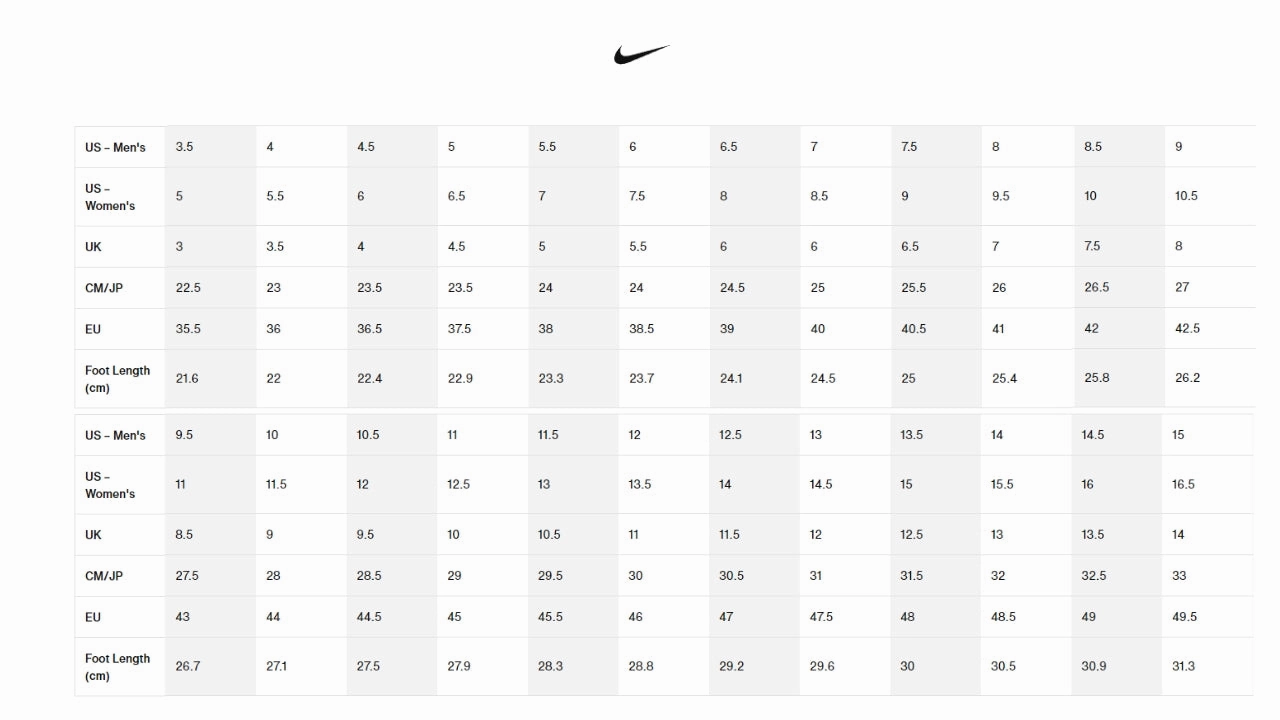Click the Nike swoosh logo
The width and height of the screenshot is (1280, 720).
641,54
